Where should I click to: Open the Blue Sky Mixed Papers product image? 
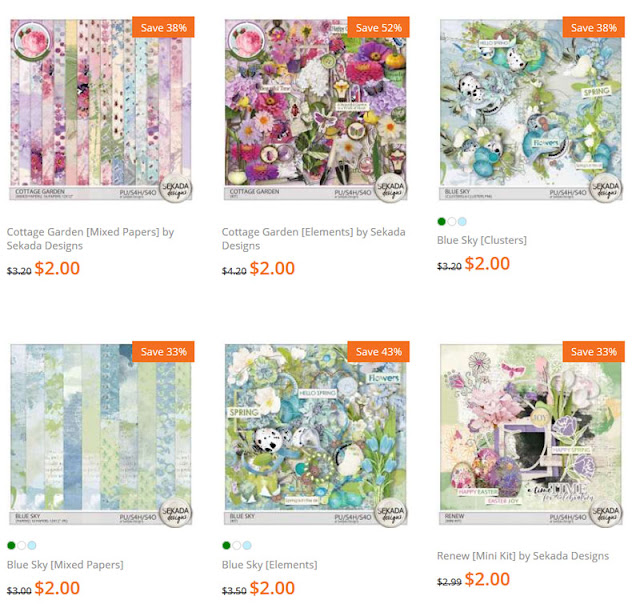(x=100, y=434)
